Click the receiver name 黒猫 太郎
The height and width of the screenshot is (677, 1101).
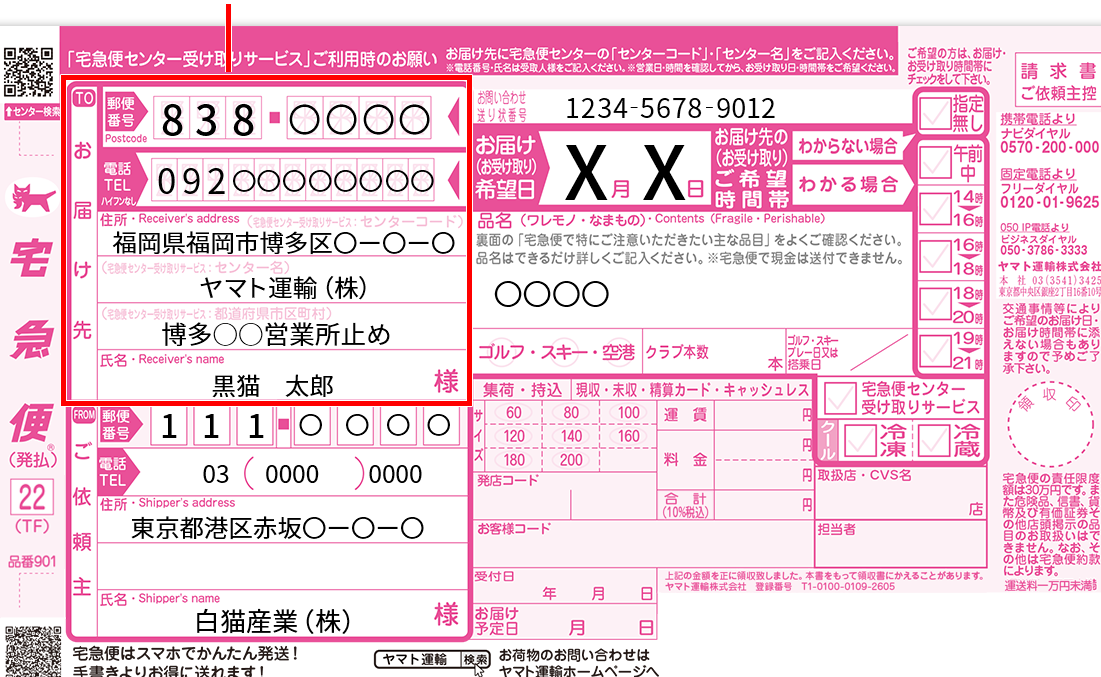[272, 386]
